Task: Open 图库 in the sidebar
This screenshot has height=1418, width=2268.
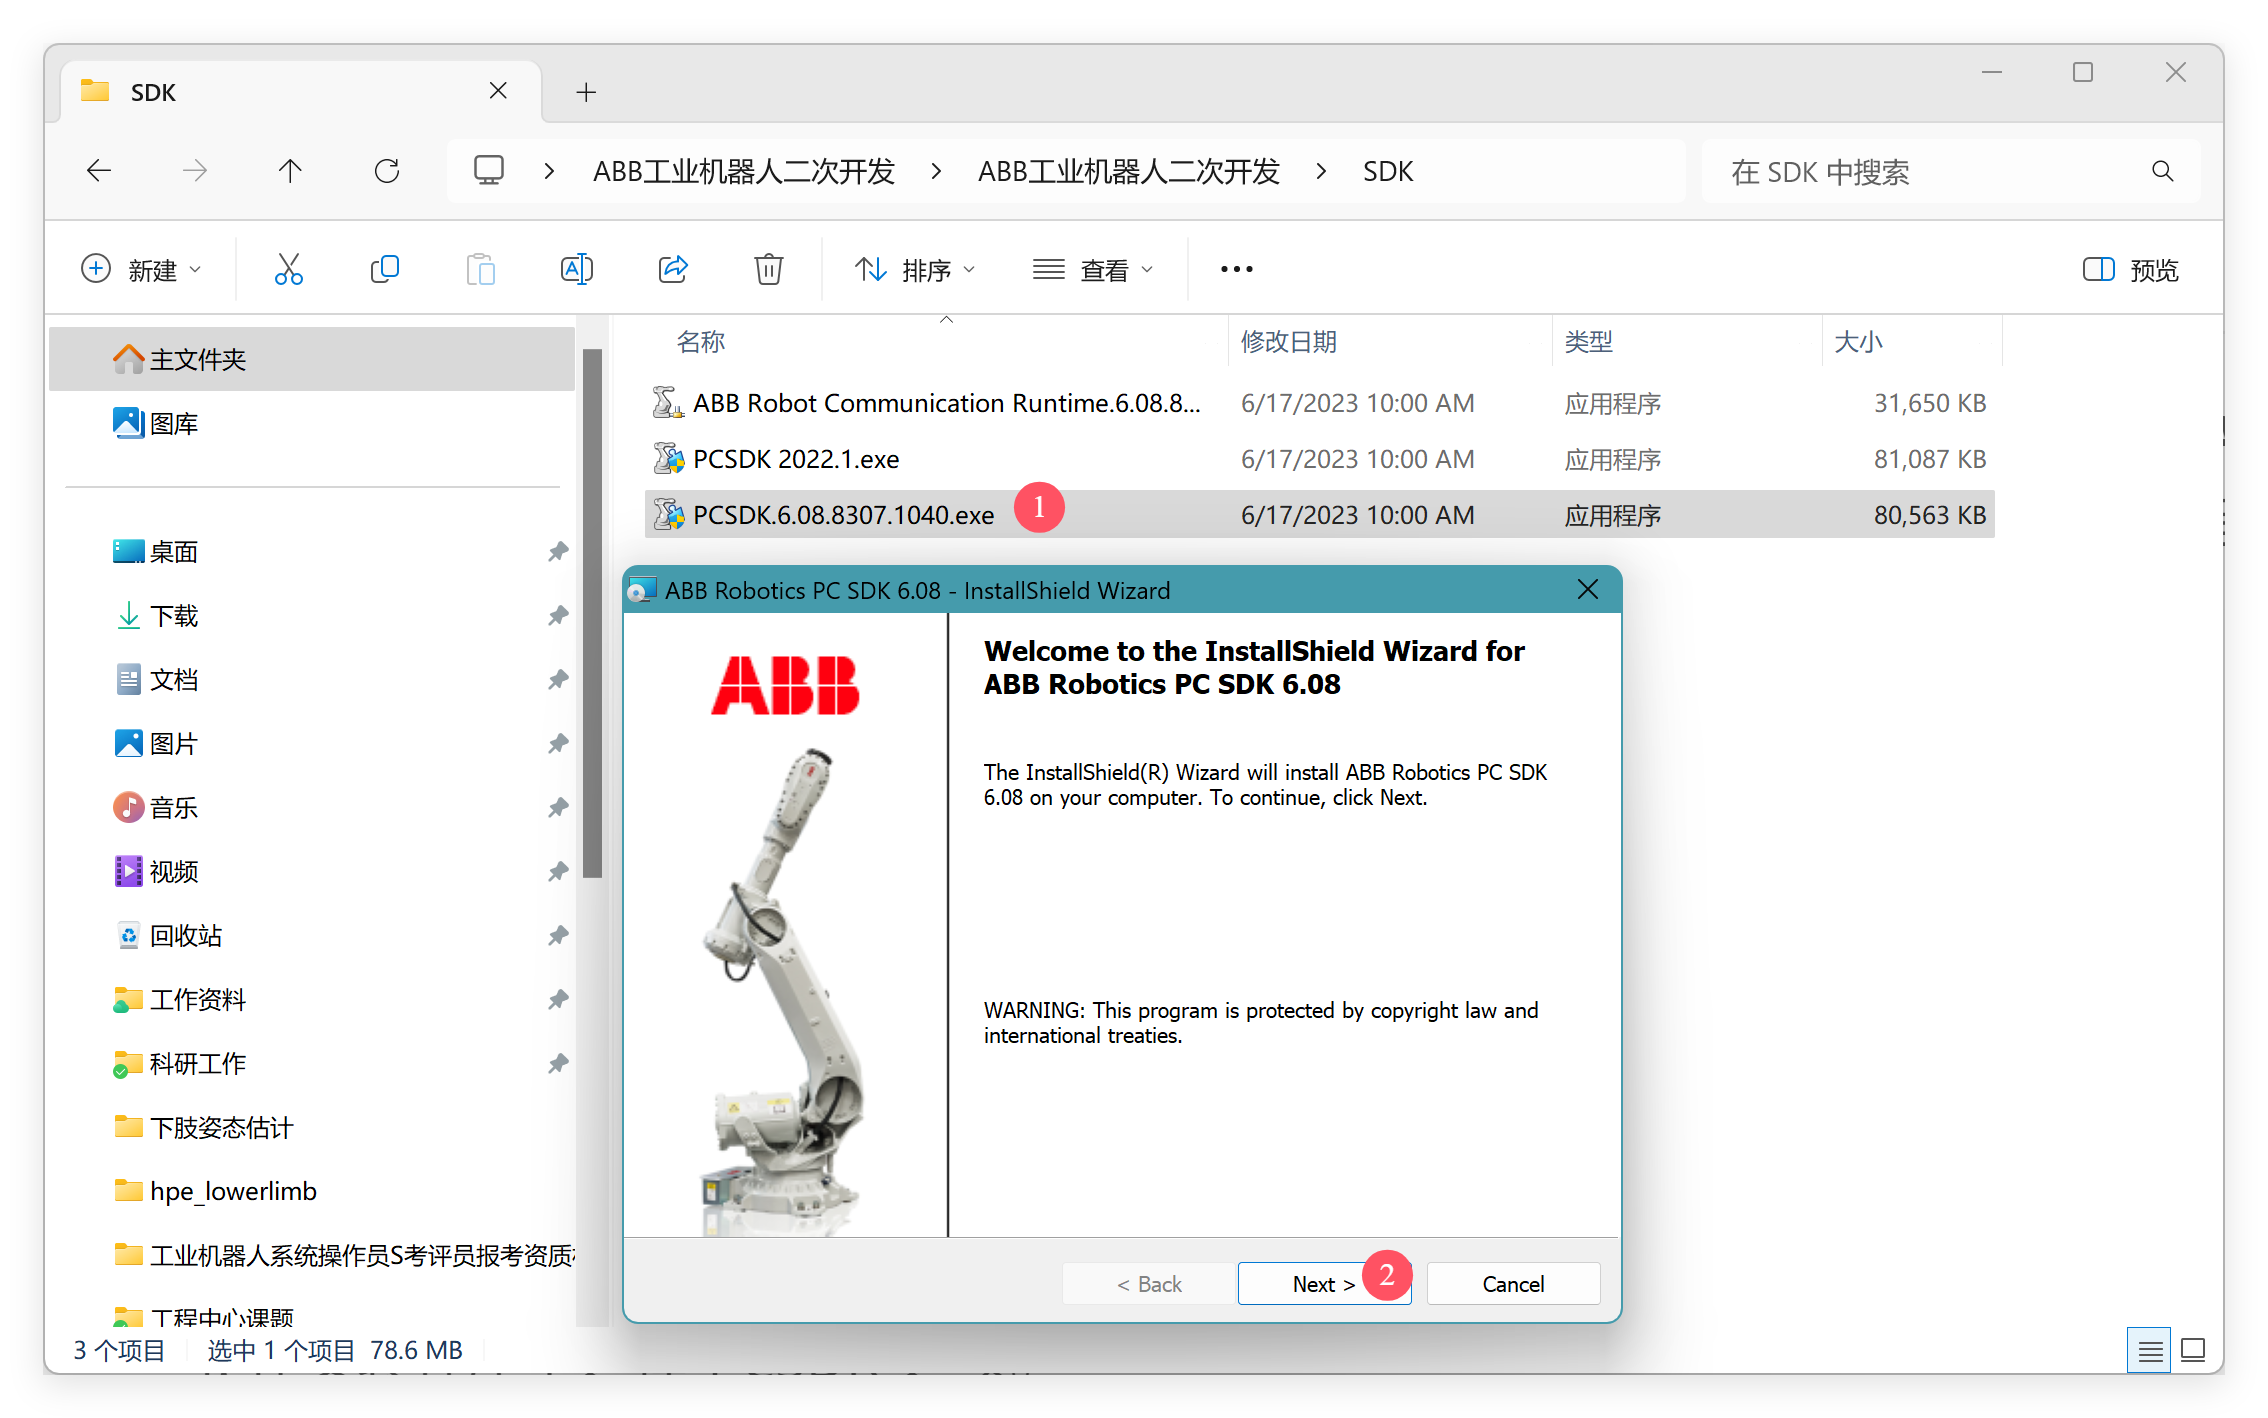Action: pos(156,423)
